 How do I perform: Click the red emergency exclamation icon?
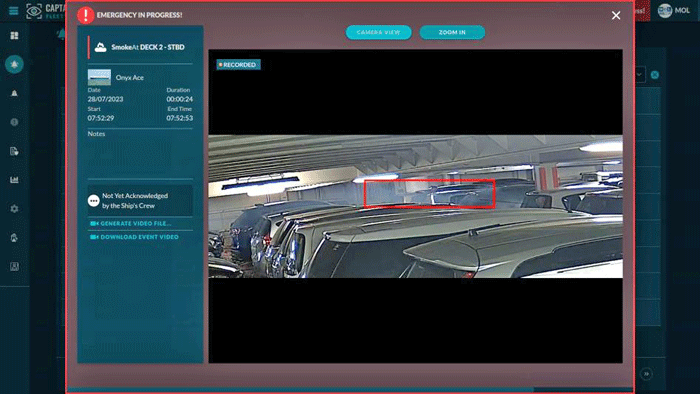point(85,15)
